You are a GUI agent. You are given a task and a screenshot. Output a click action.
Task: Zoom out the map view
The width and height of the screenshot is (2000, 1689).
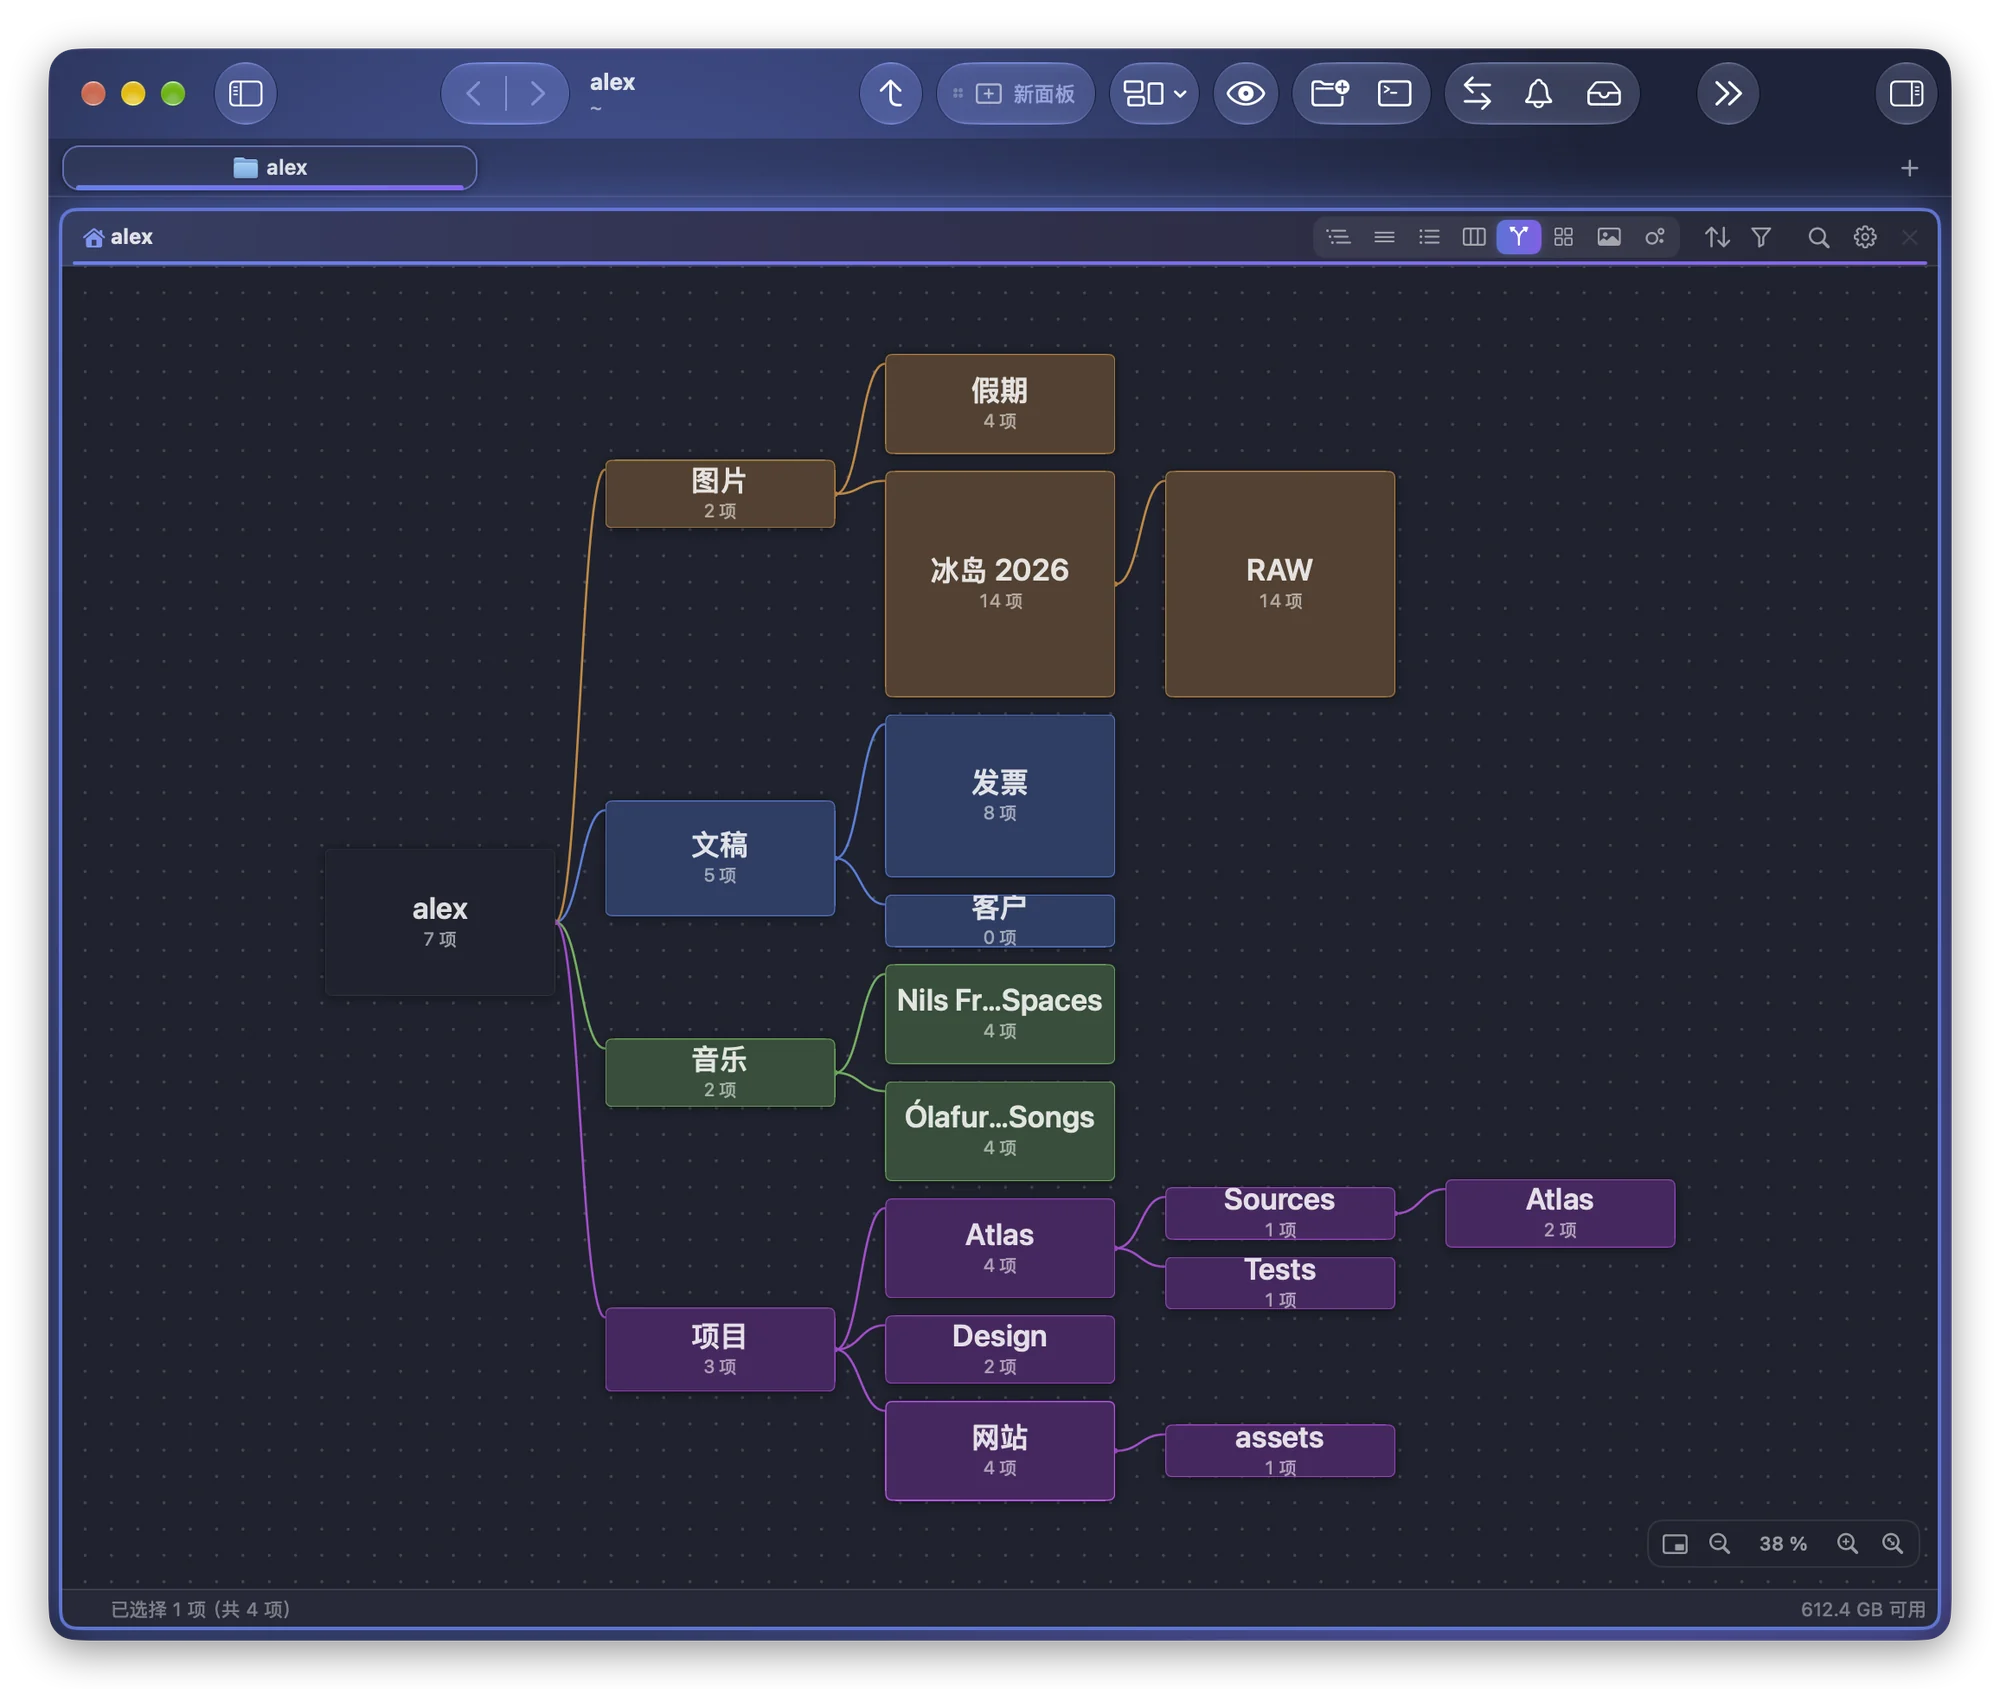click(1719, 1544)
